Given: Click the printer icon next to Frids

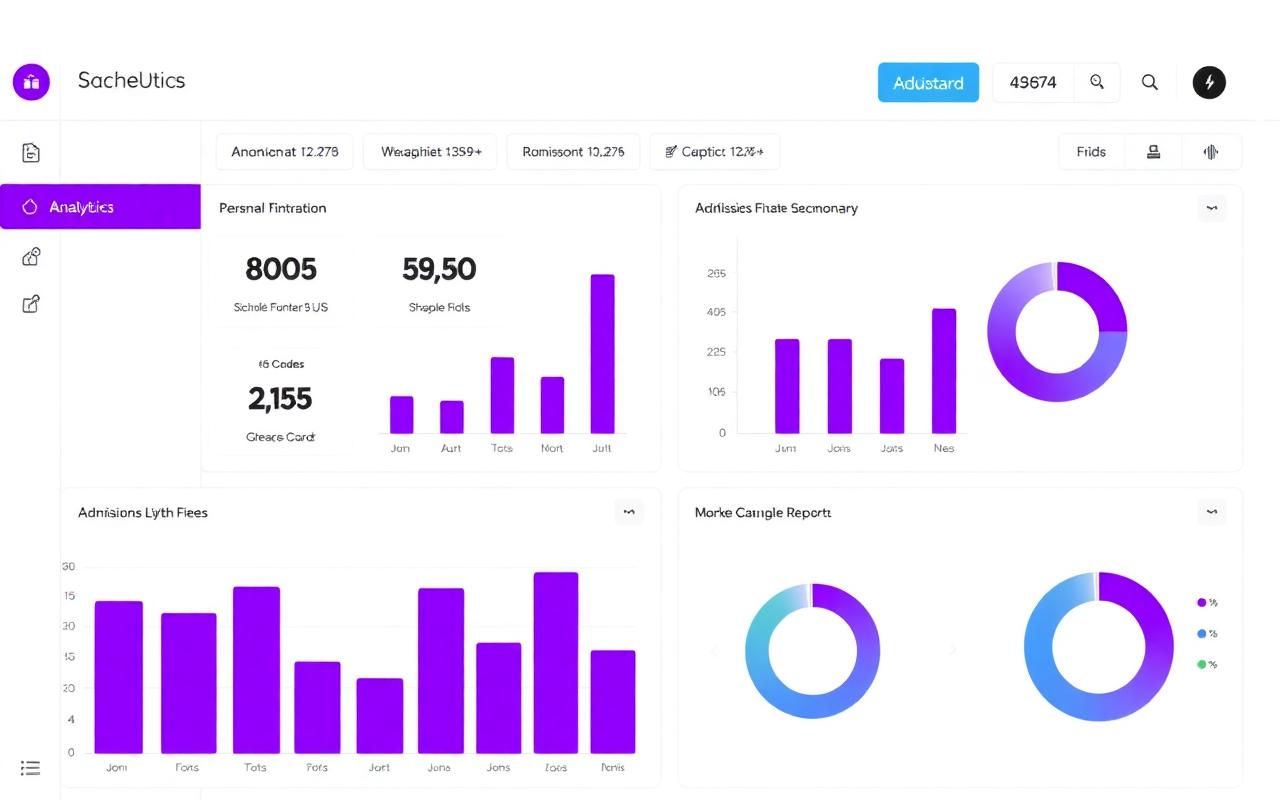Looking at the screenshot, I should pyautogui.click(x=1153, y=152).
